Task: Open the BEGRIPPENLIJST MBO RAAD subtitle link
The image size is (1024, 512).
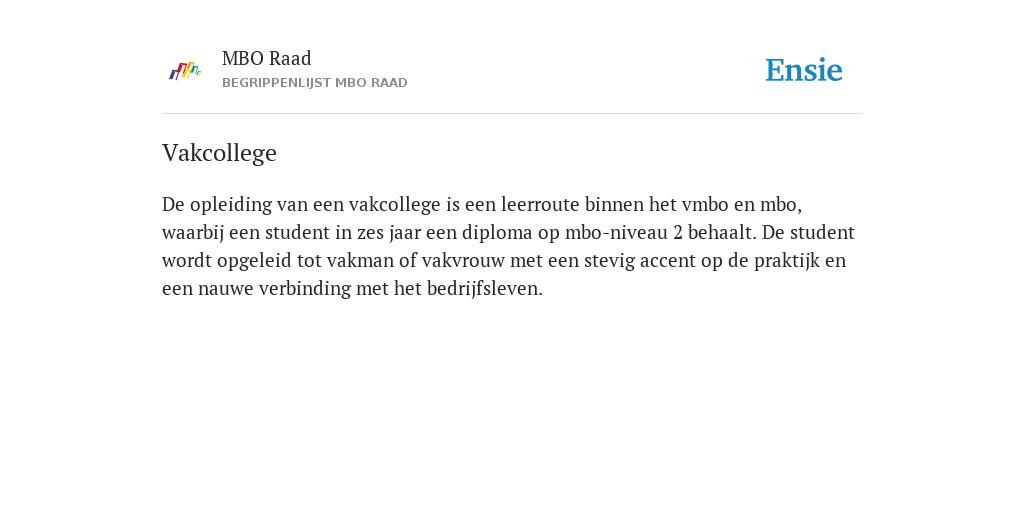Action: click(x=315, y=83)
